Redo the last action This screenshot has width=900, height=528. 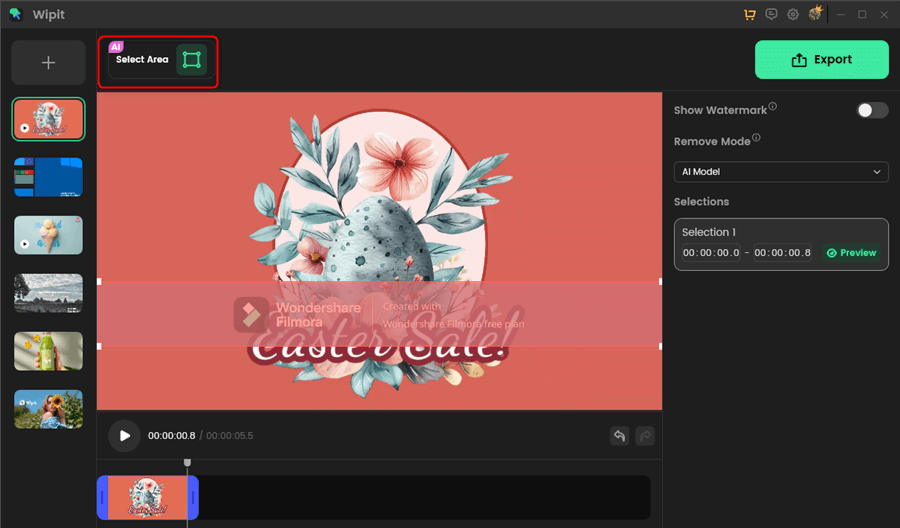point(645,436)
